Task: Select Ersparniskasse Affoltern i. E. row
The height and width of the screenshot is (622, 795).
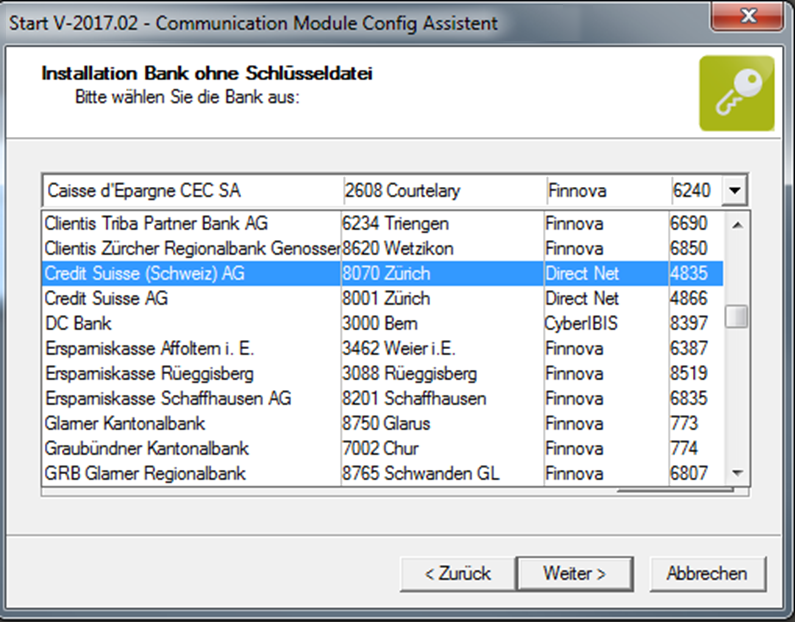Action: pos(382,348)
